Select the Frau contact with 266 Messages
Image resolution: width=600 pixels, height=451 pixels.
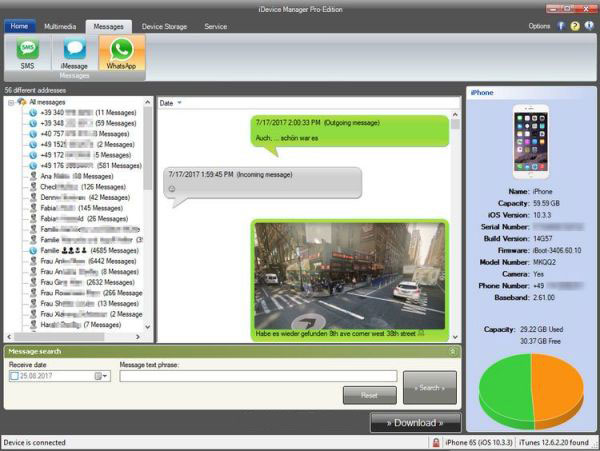91,293
